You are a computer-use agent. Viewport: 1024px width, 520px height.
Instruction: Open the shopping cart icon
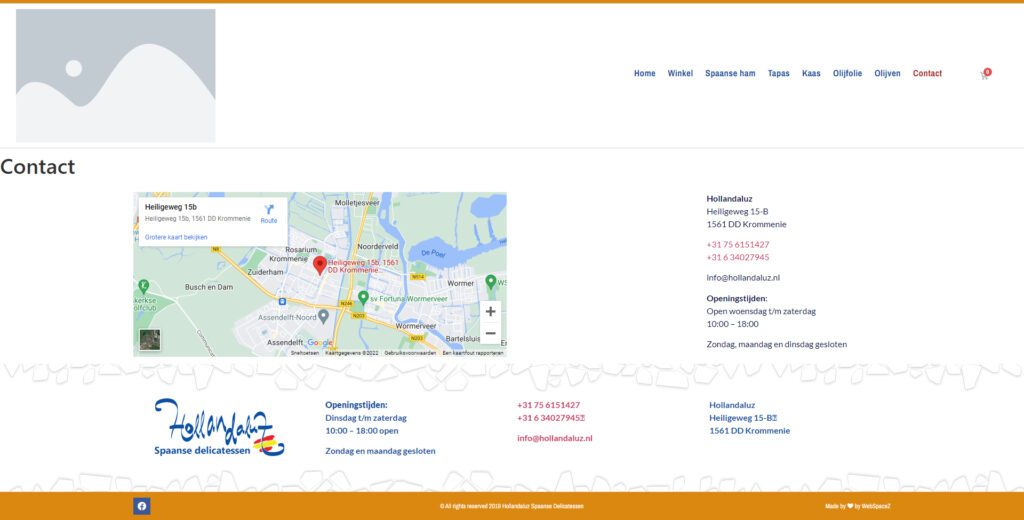tap(985, 74)
